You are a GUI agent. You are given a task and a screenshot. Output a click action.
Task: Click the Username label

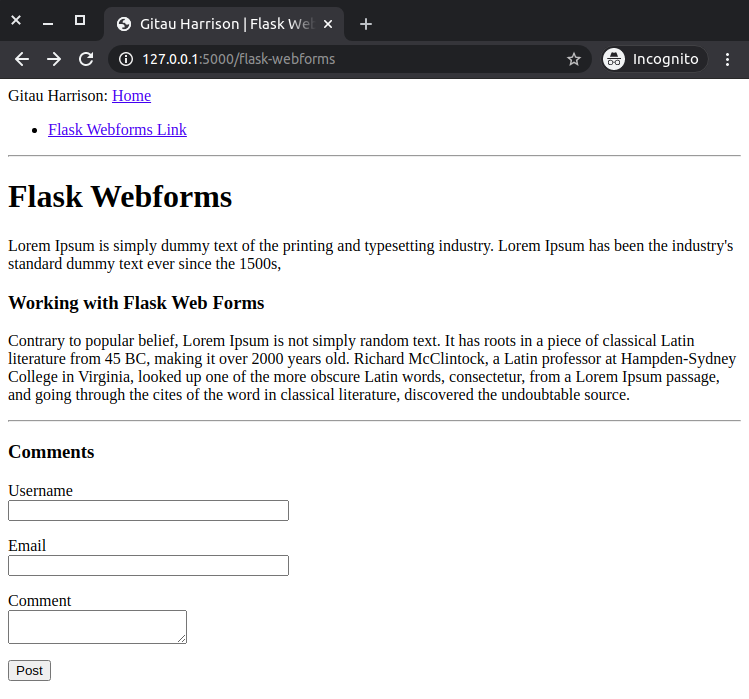(x=40, y=491)
